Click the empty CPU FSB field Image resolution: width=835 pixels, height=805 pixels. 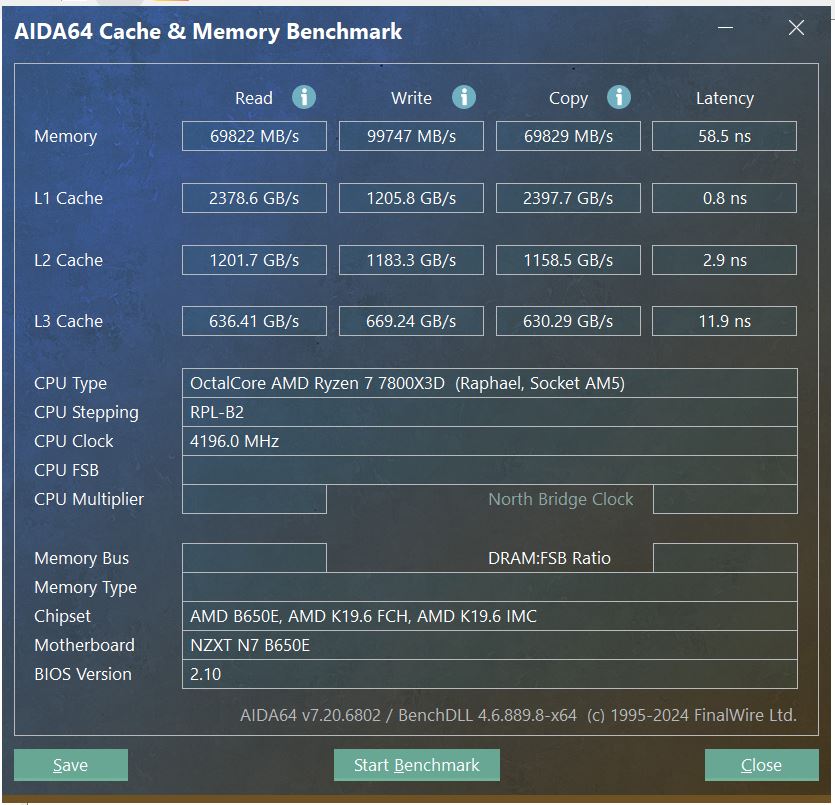[489, 470]
